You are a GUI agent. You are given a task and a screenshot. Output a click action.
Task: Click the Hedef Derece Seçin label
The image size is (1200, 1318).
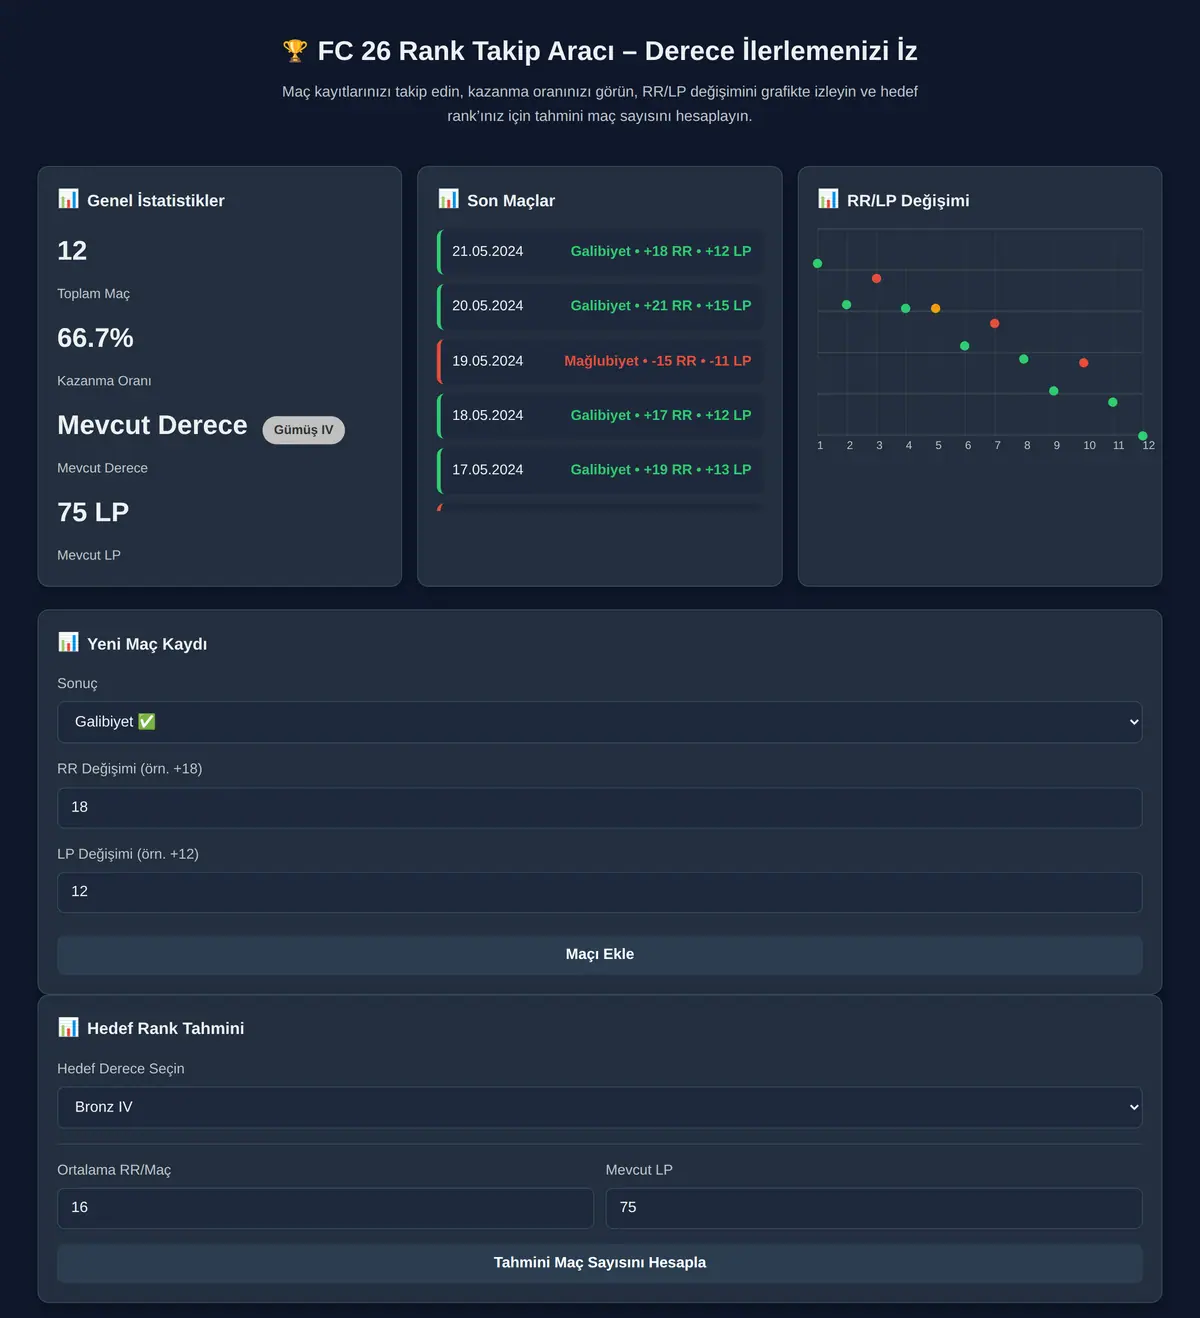pyautogui.click(x=121, y=1069)
